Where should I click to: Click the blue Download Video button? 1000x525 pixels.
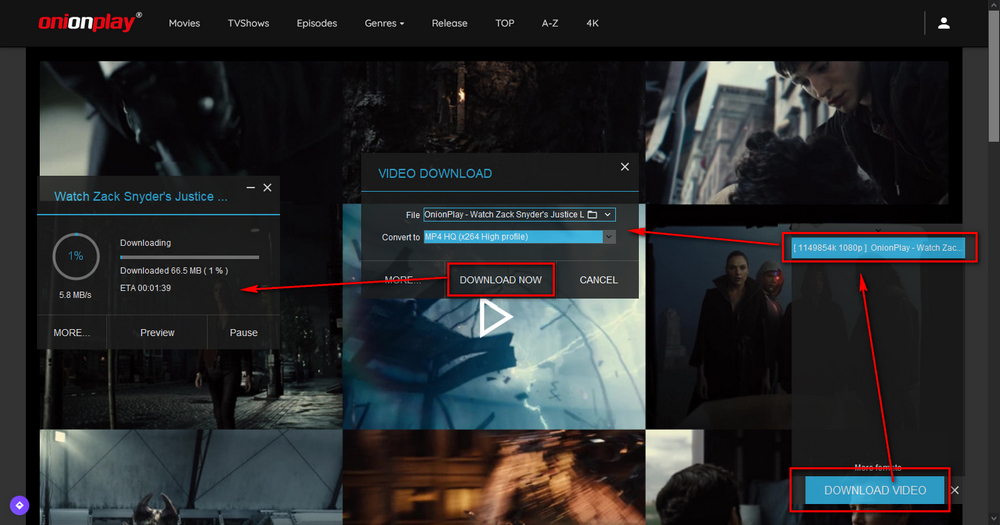[x=875, y=490]
